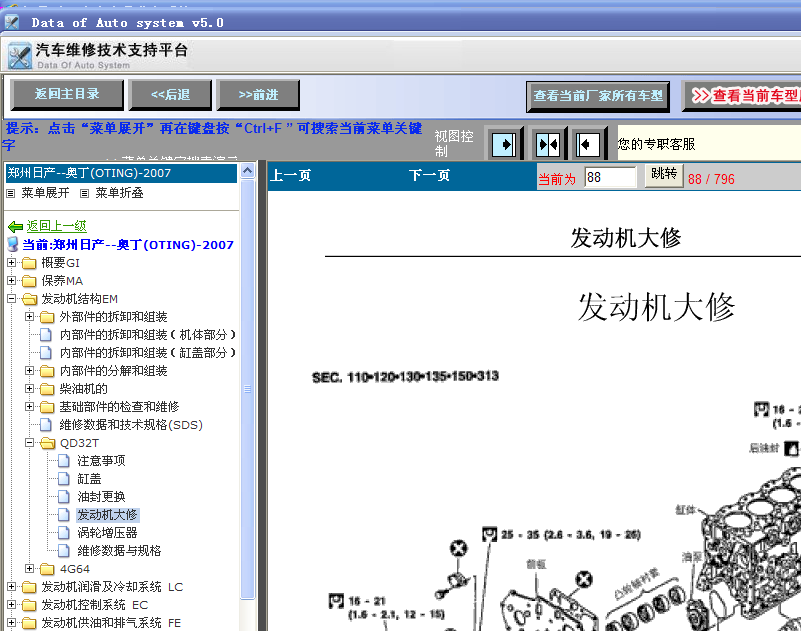Select the 涡轮增压器 tree item
The width and height of the screenshot is (801, 631).
coord(107,533)
